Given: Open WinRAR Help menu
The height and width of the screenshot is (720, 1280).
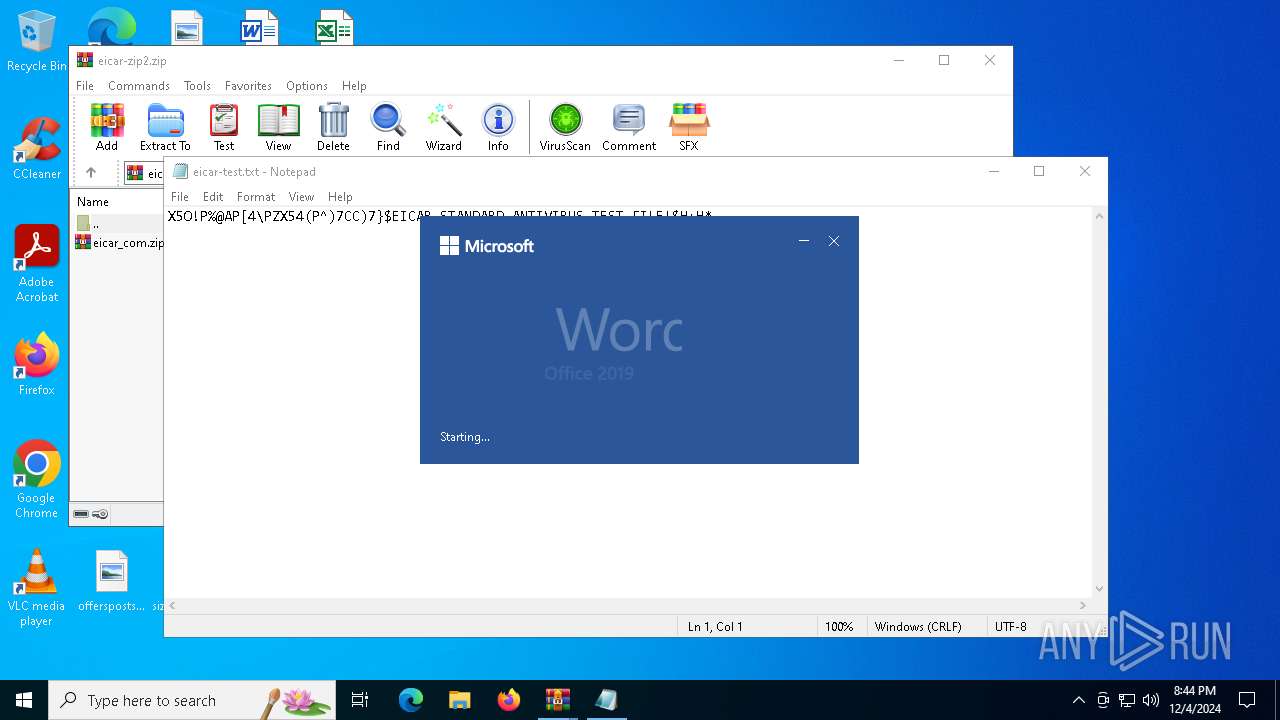Looking at the screenshot, I should (x=354, y=86).
